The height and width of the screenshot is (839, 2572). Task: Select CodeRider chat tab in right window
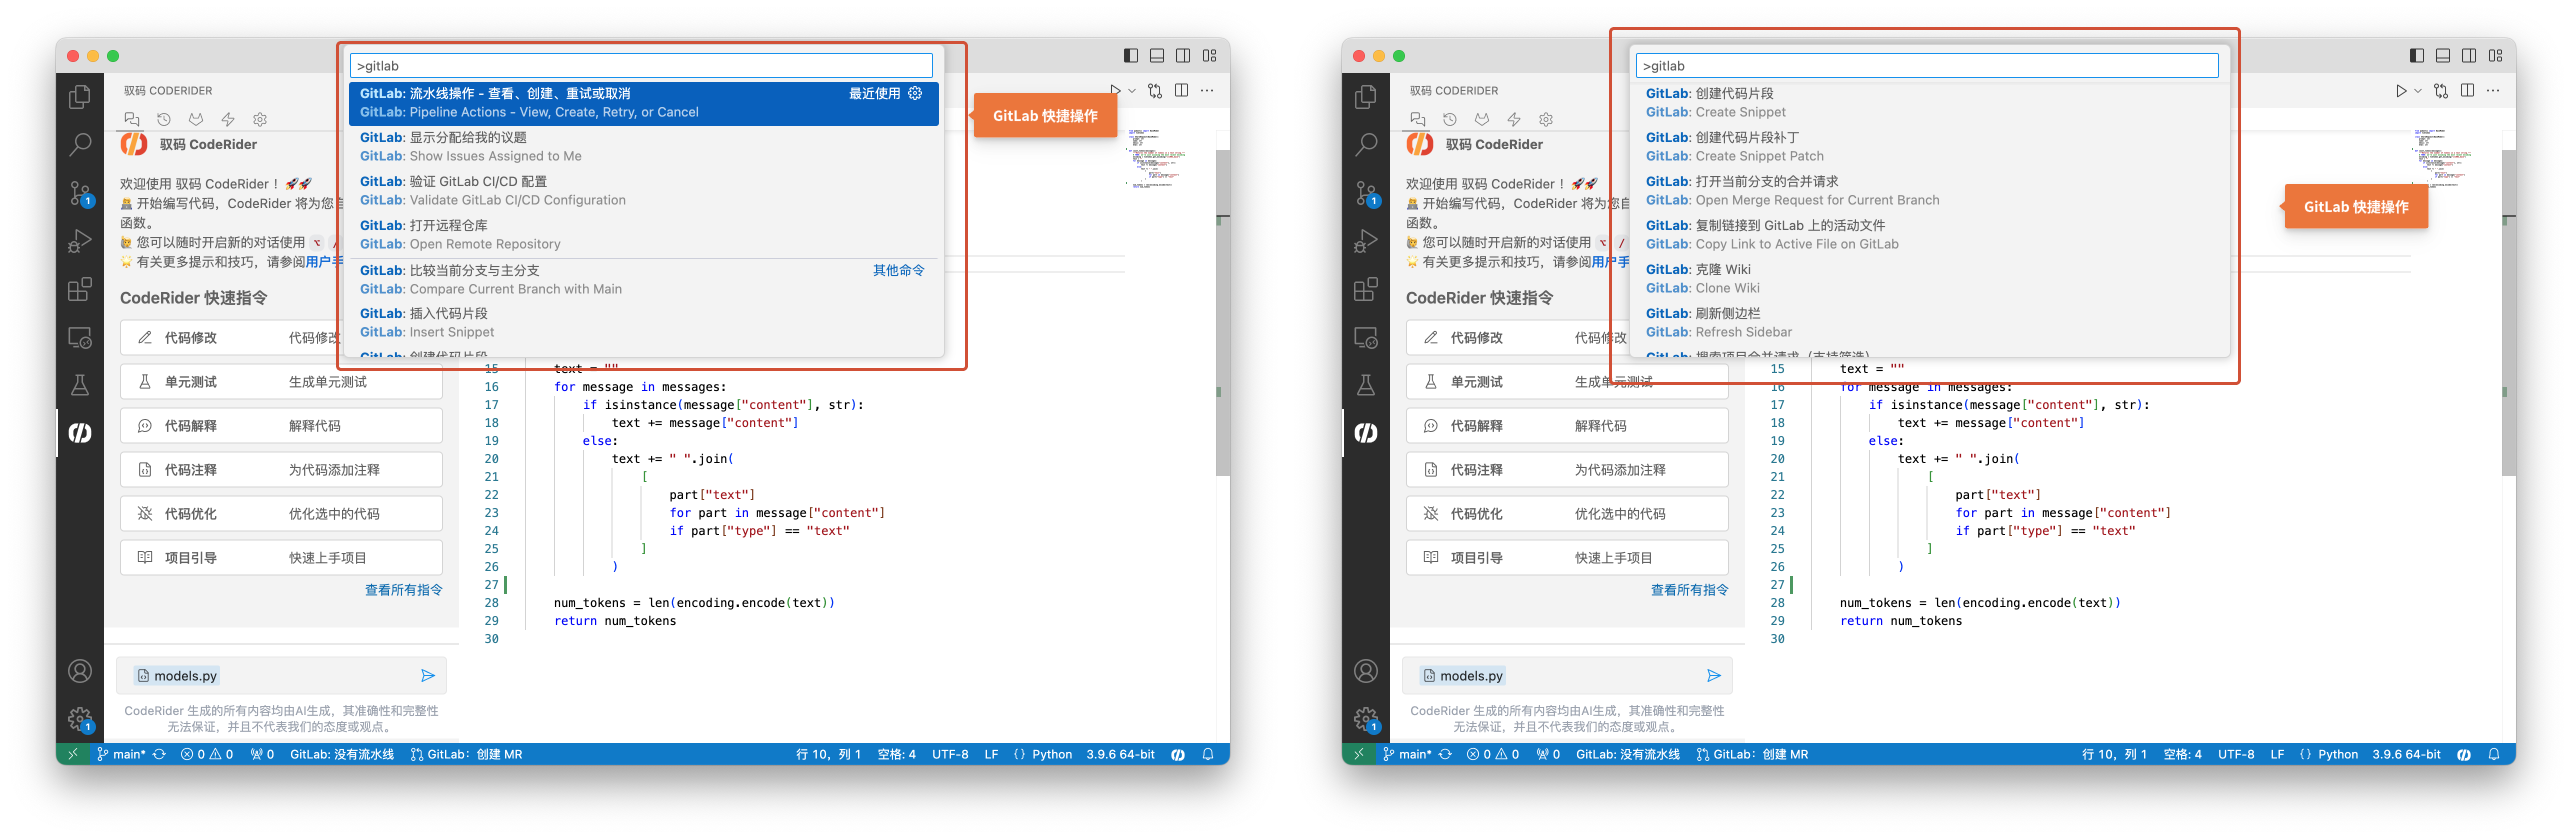pyautogui.click(x=1417, y=119)
